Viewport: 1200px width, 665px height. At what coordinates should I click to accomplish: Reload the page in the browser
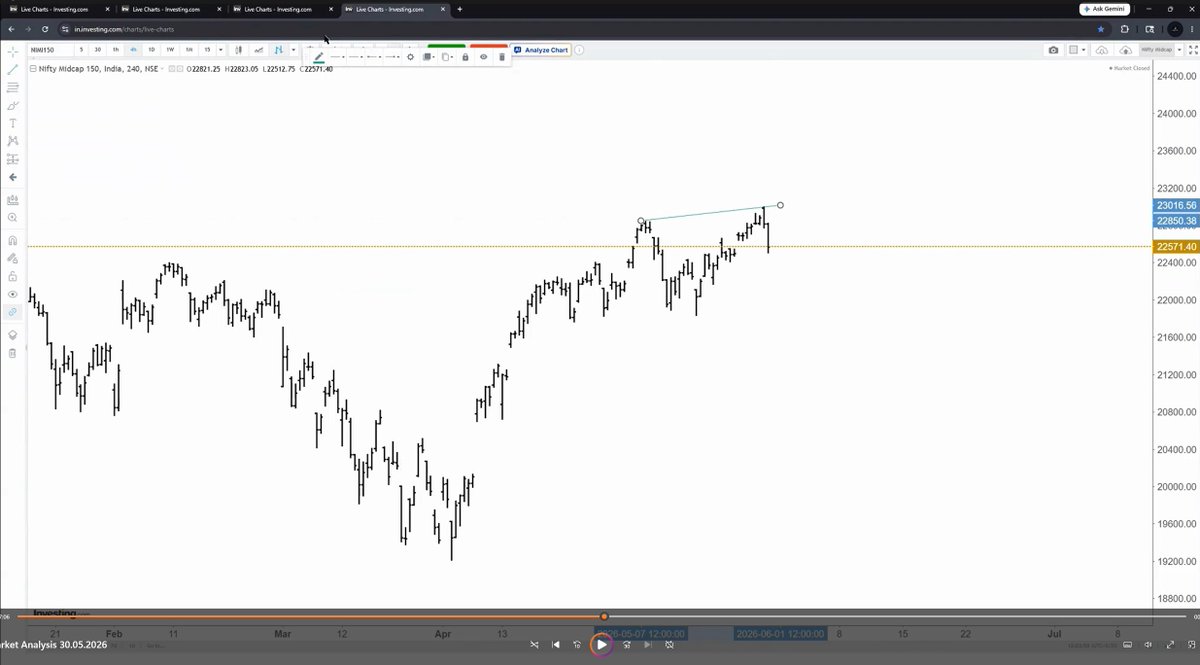pos(44,29)
